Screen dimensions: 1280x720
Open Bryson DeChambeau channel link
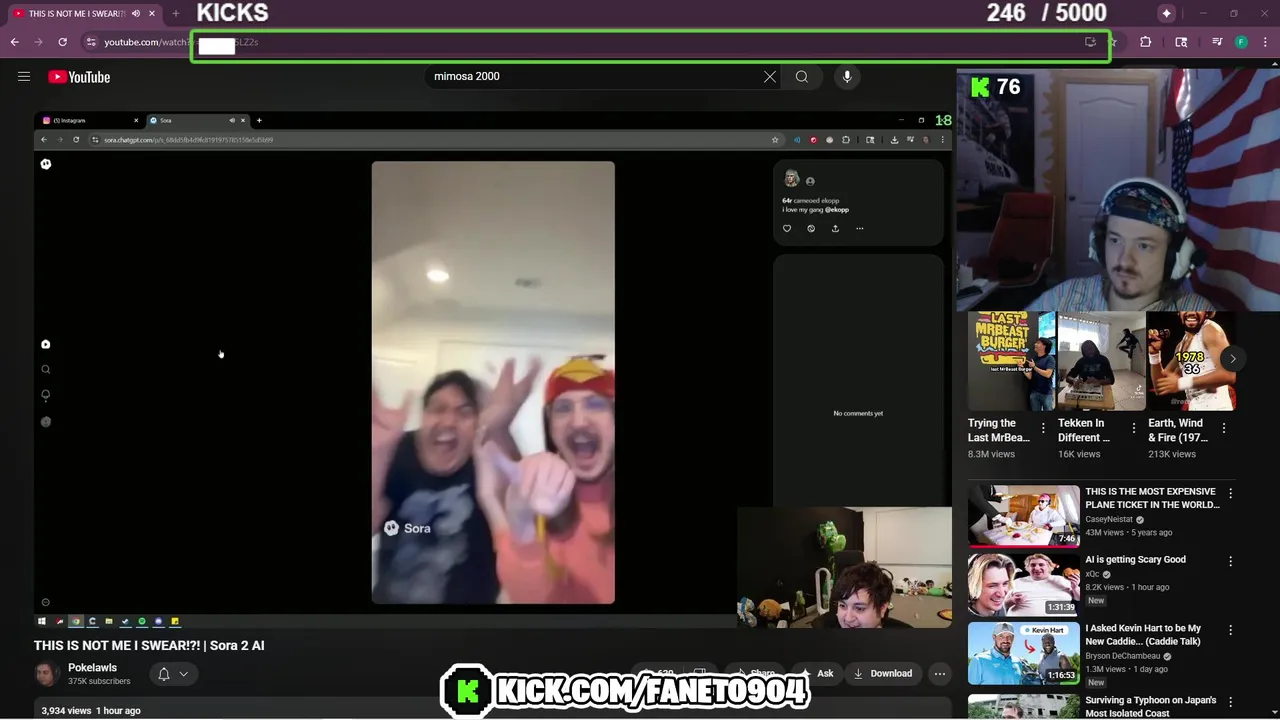pos(1125,656)
